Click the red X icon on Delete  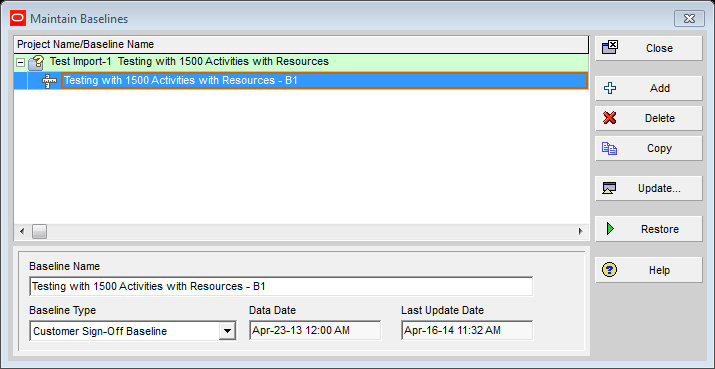pos(610,118)
